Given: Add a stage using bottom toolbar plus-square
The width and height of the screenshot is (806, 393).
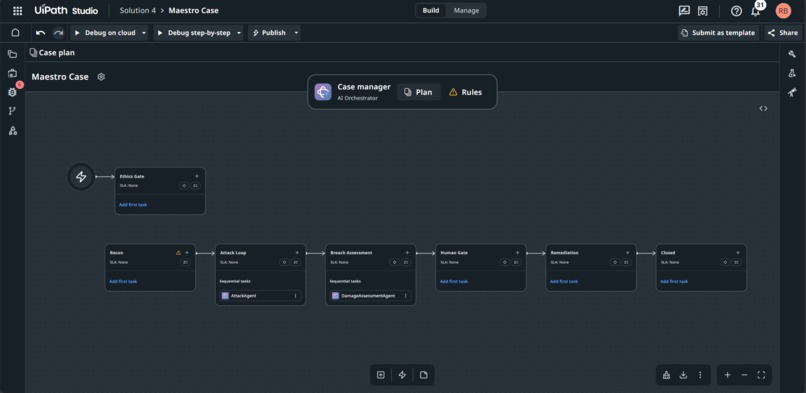Looking at the screenshot, I should tap(380, 375).
